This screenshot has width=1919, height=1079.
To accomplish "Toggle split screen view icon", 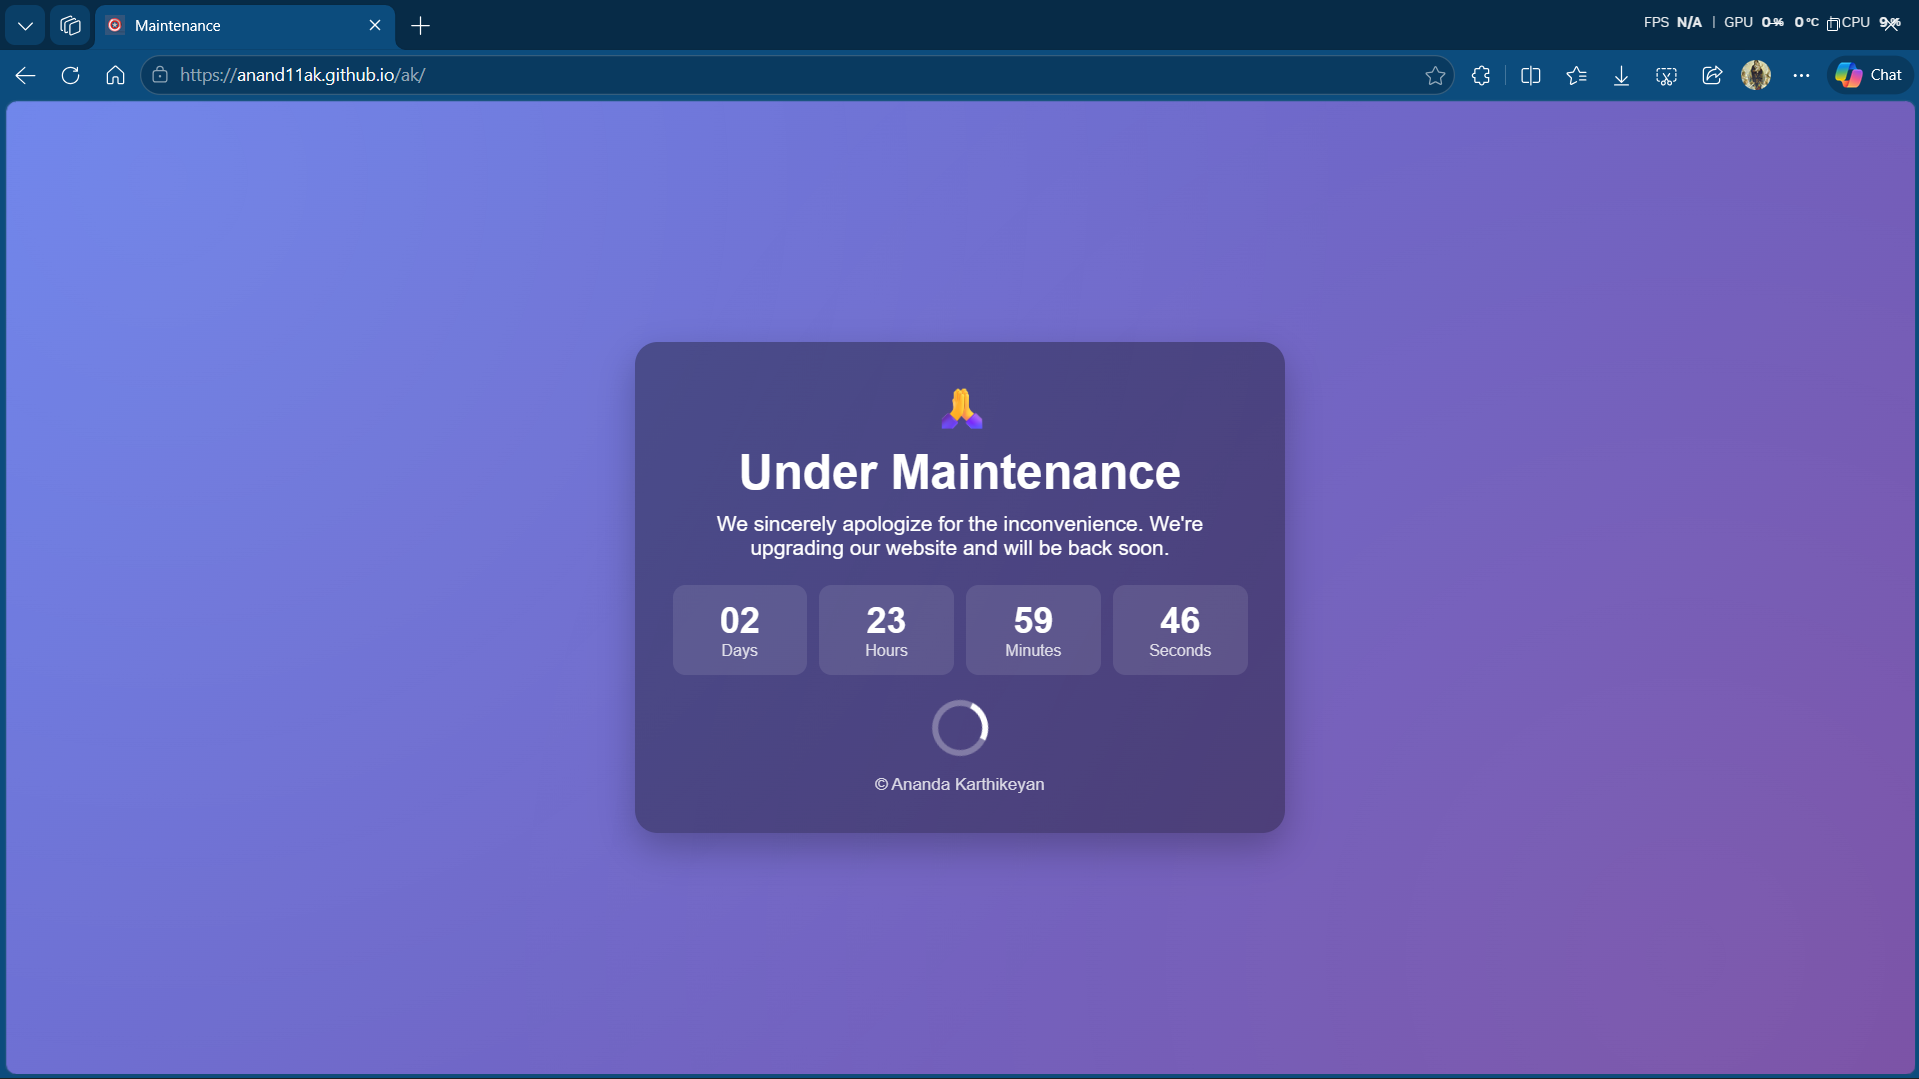I will (x=1530, y=75).
